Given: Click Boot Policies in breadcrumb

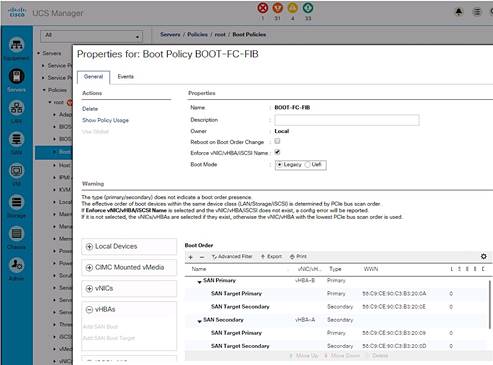Looking at the screenshot, I should (249, 35).
